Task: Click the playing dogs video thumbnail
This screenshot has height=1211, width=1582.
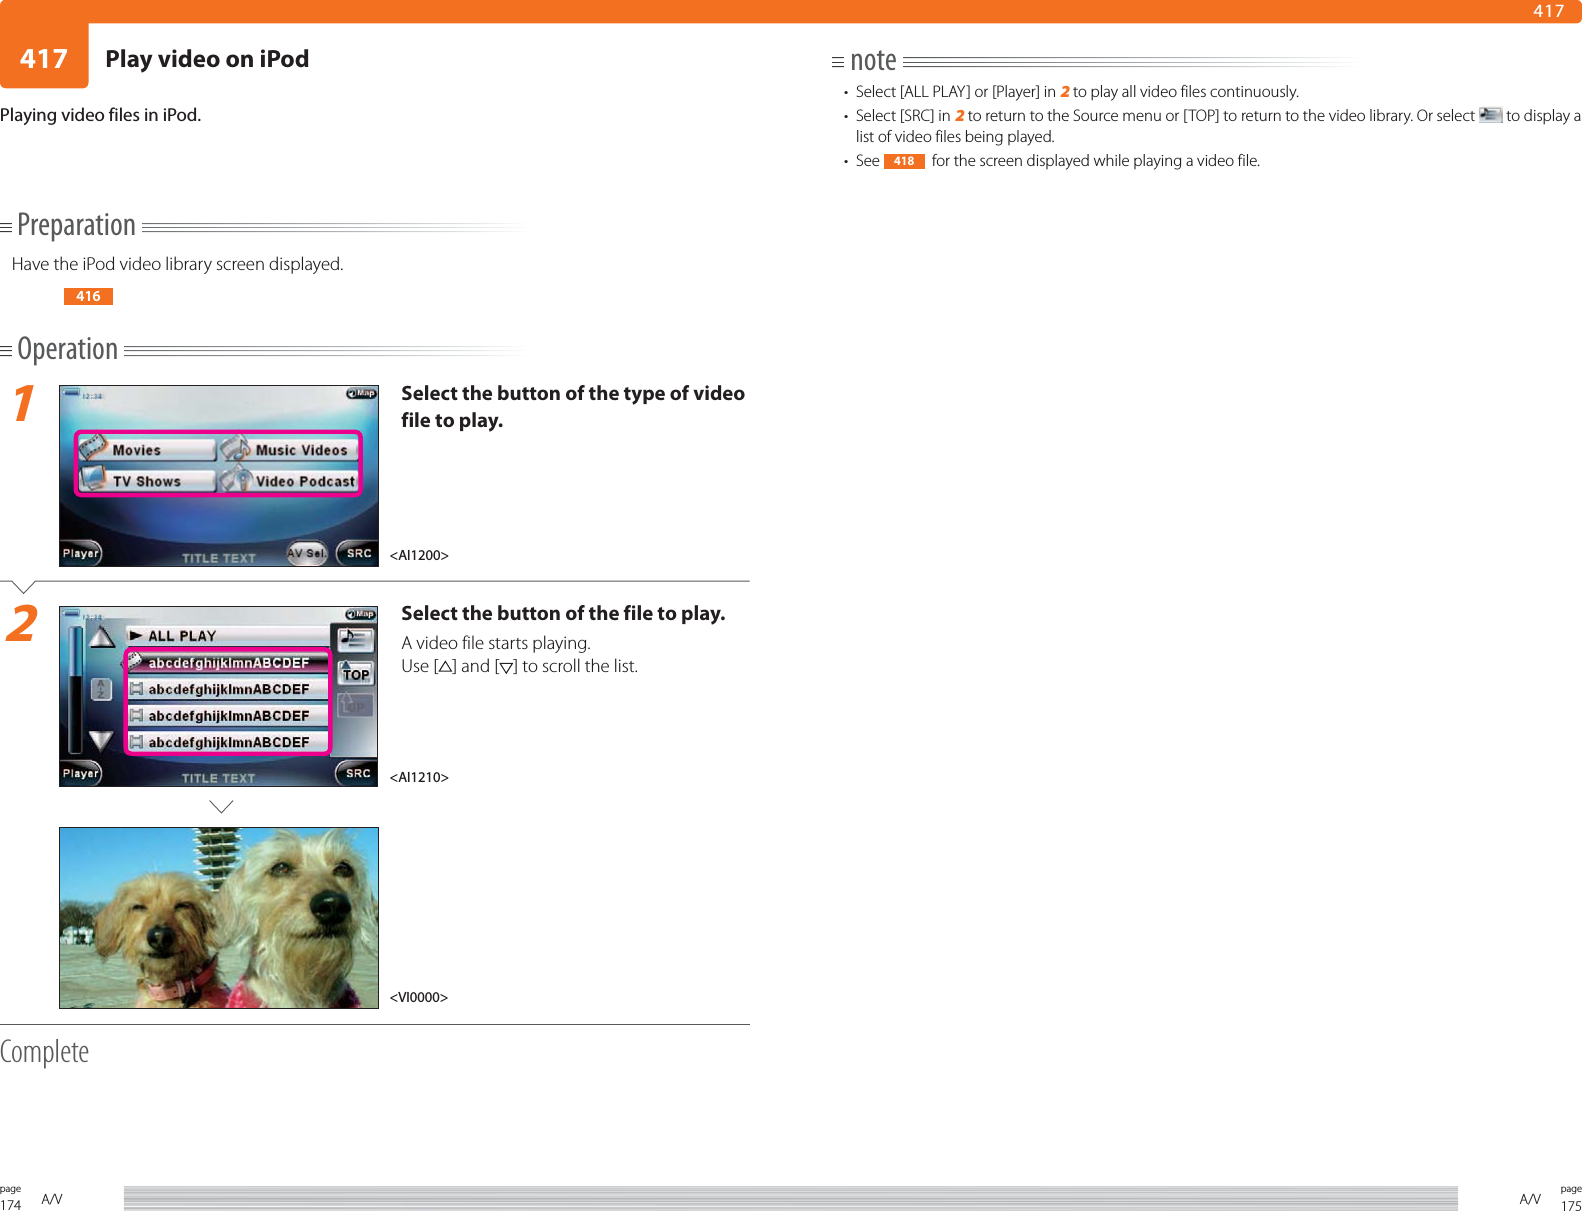Action: [219, 917]
